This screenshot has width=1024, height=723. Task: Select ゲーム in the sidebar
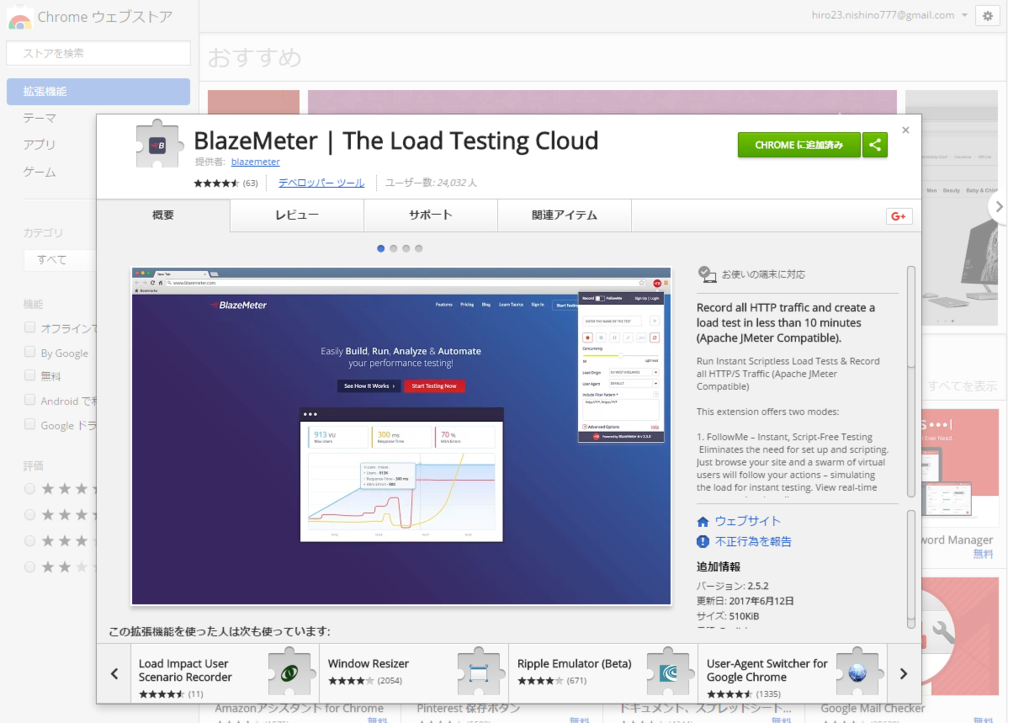coord(40,172)
